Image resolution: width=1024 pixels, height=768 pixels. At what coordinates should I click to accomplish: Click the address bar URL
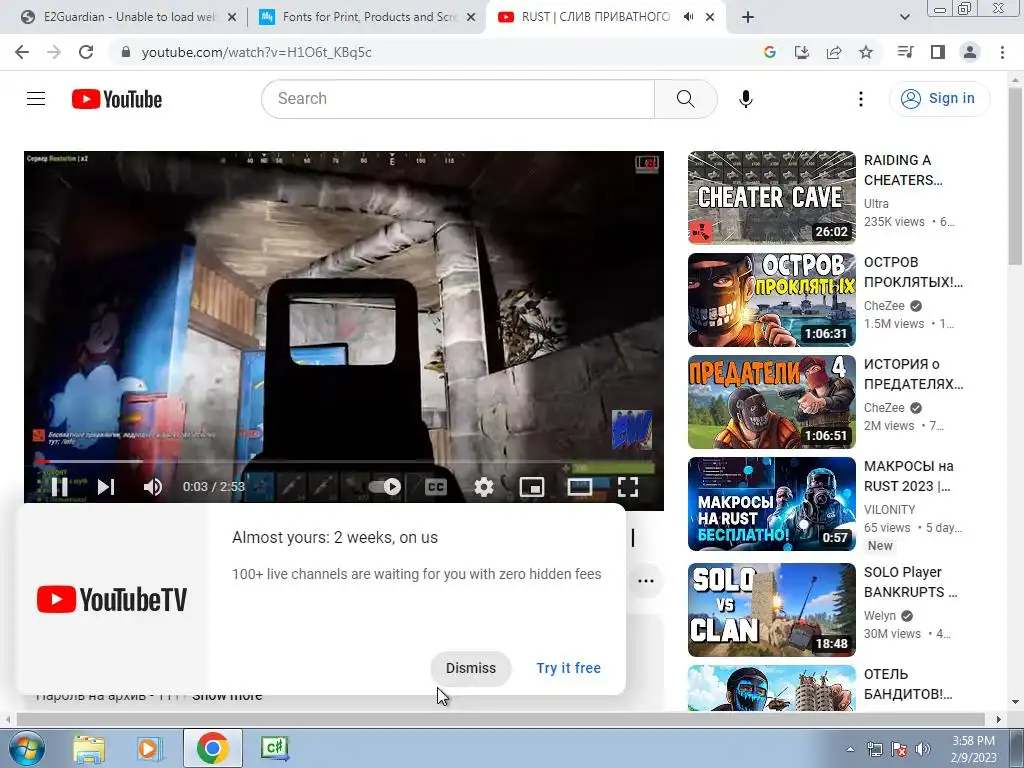257,52
